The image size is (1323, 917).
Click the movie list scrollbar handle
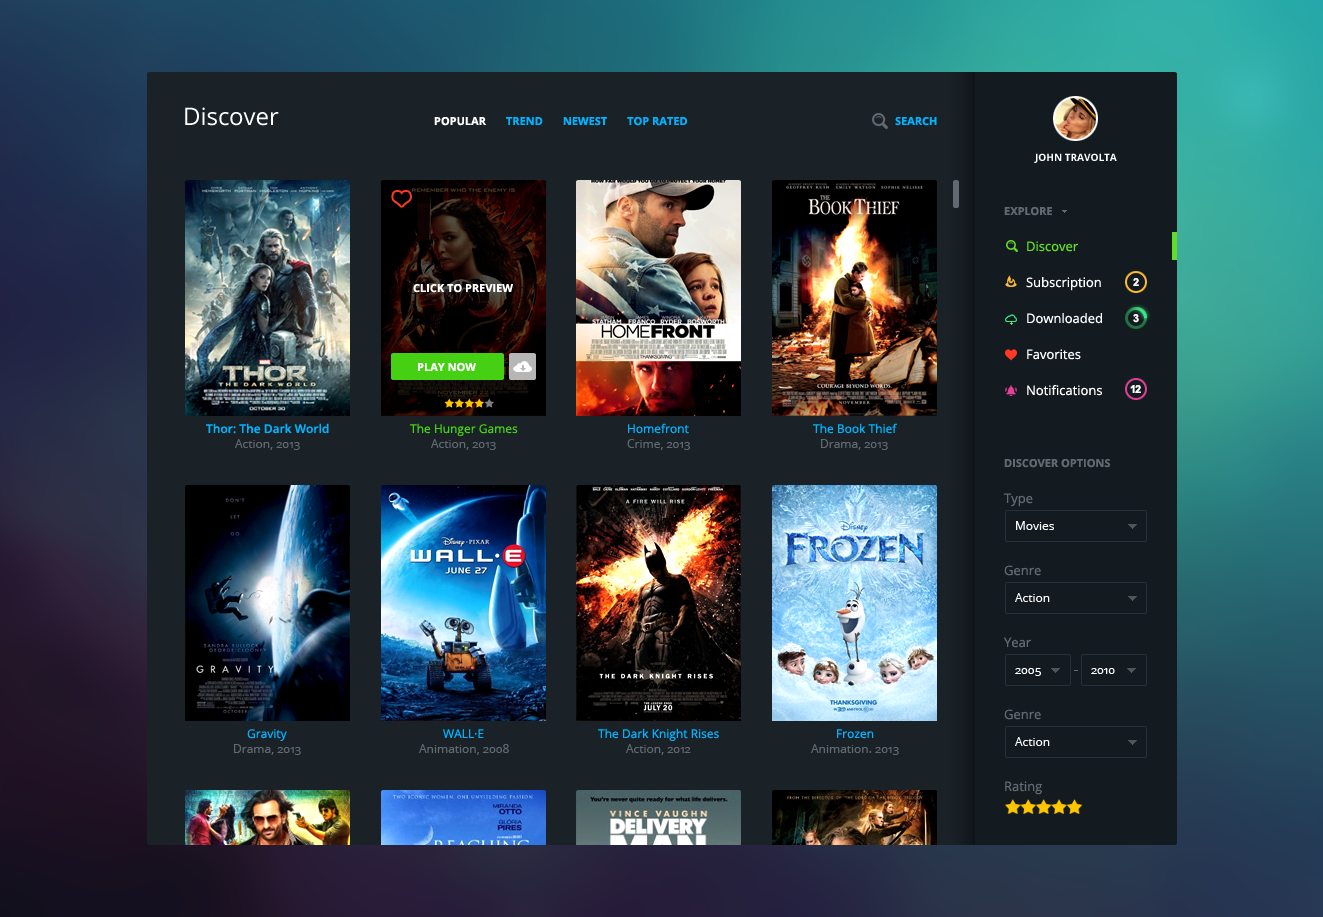(956, 194)
